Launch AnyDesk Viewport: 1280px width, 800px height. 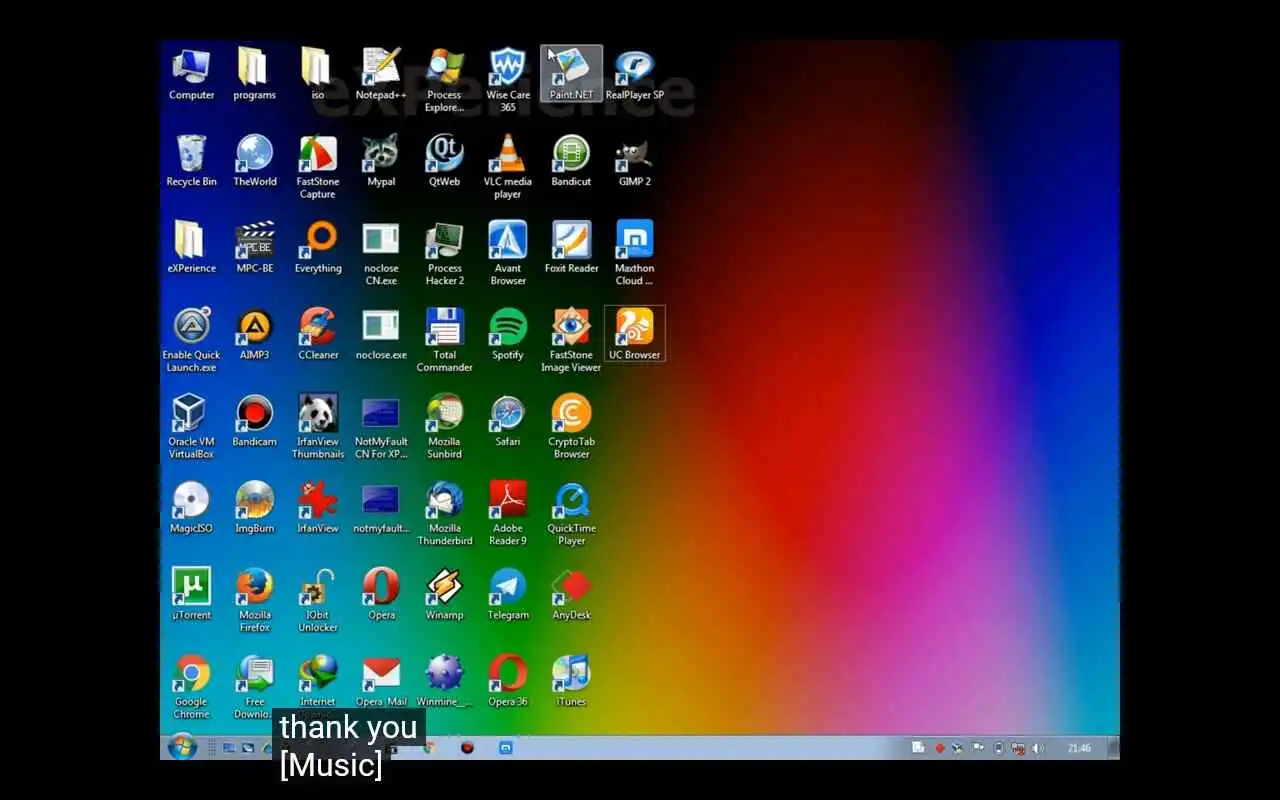[571, 595]
